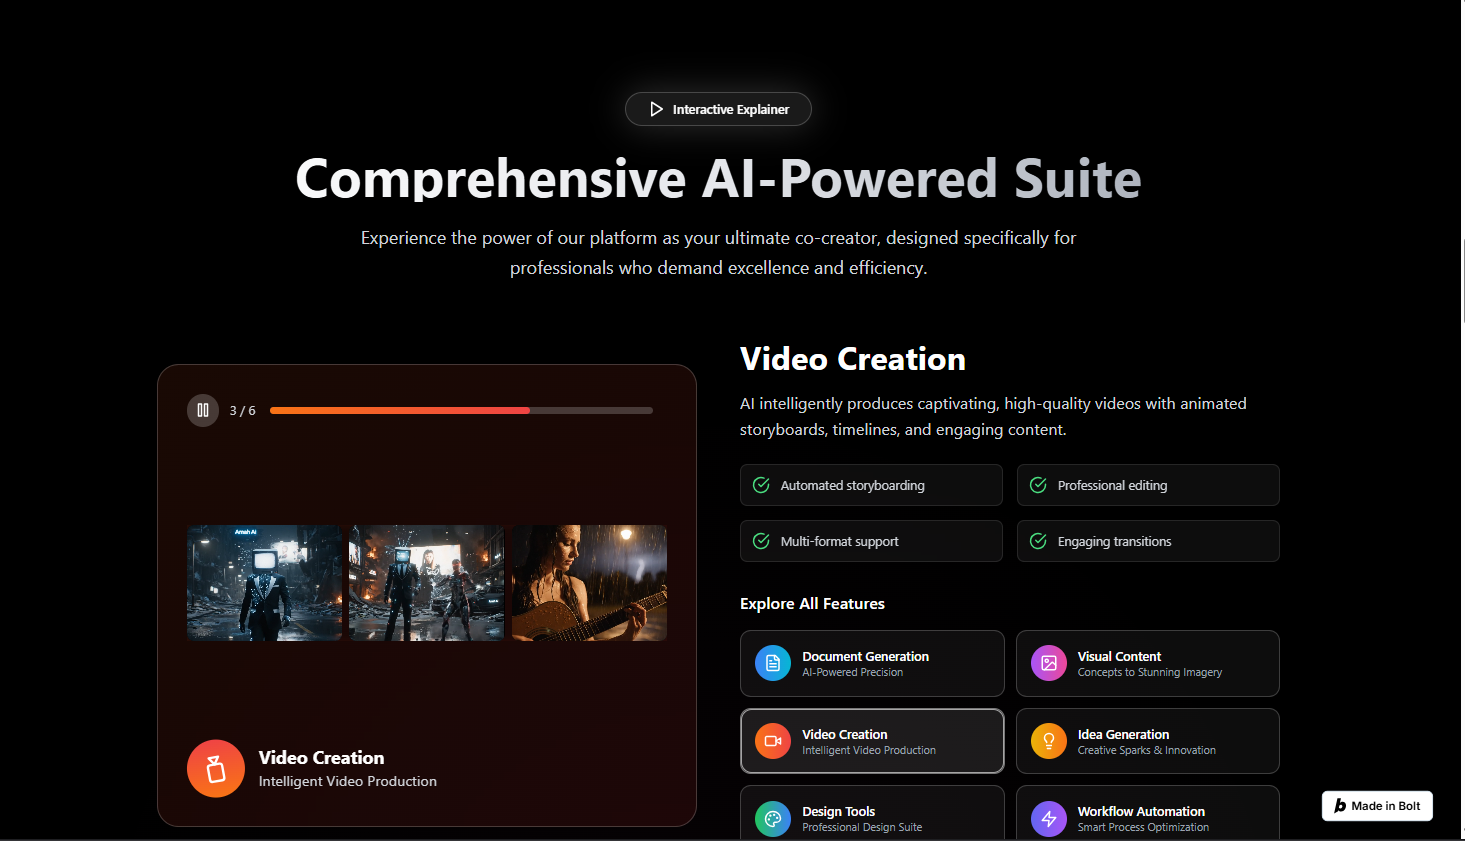Open the guitar player video thumbnail
The width and height of the screenshot is (1465, 841).
tap(589, 583)
